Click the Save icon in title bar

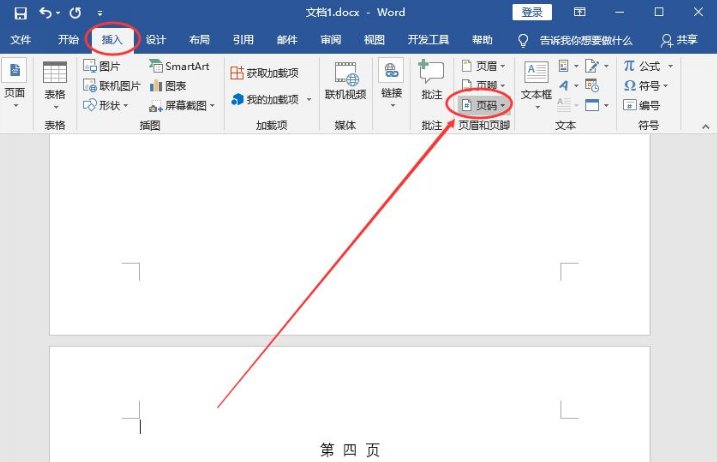(21, 13)
